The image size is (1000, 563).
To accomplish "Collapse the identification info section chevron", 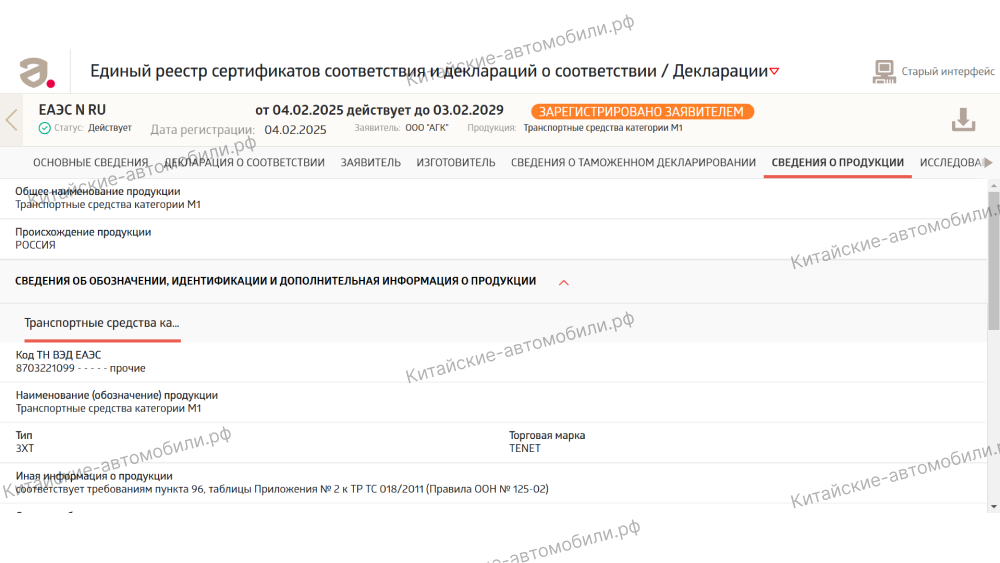I will [564, 282].
